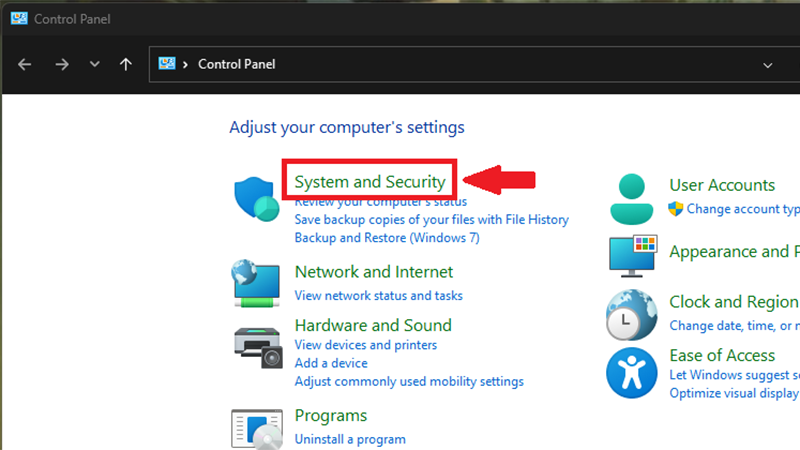Select Control Panel in the address bar

point(236,64)
